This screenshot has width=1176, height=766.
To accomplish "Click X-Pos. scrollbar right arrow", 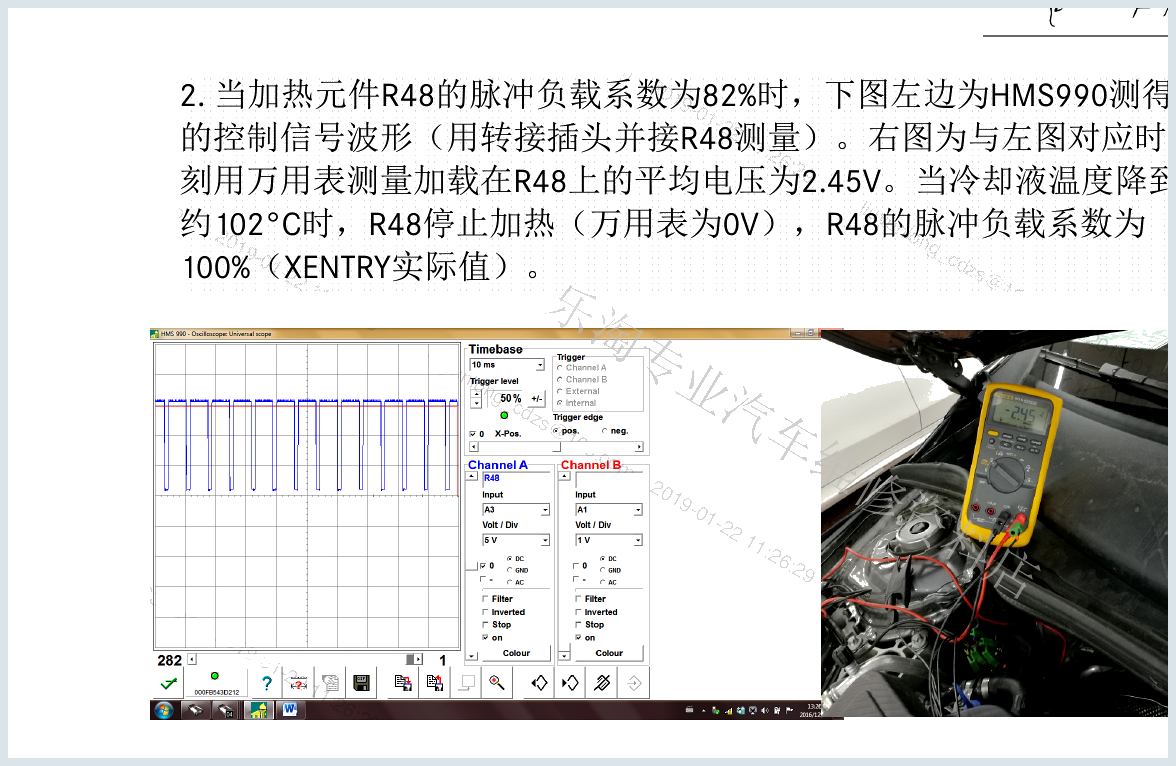I will point(639,447).
